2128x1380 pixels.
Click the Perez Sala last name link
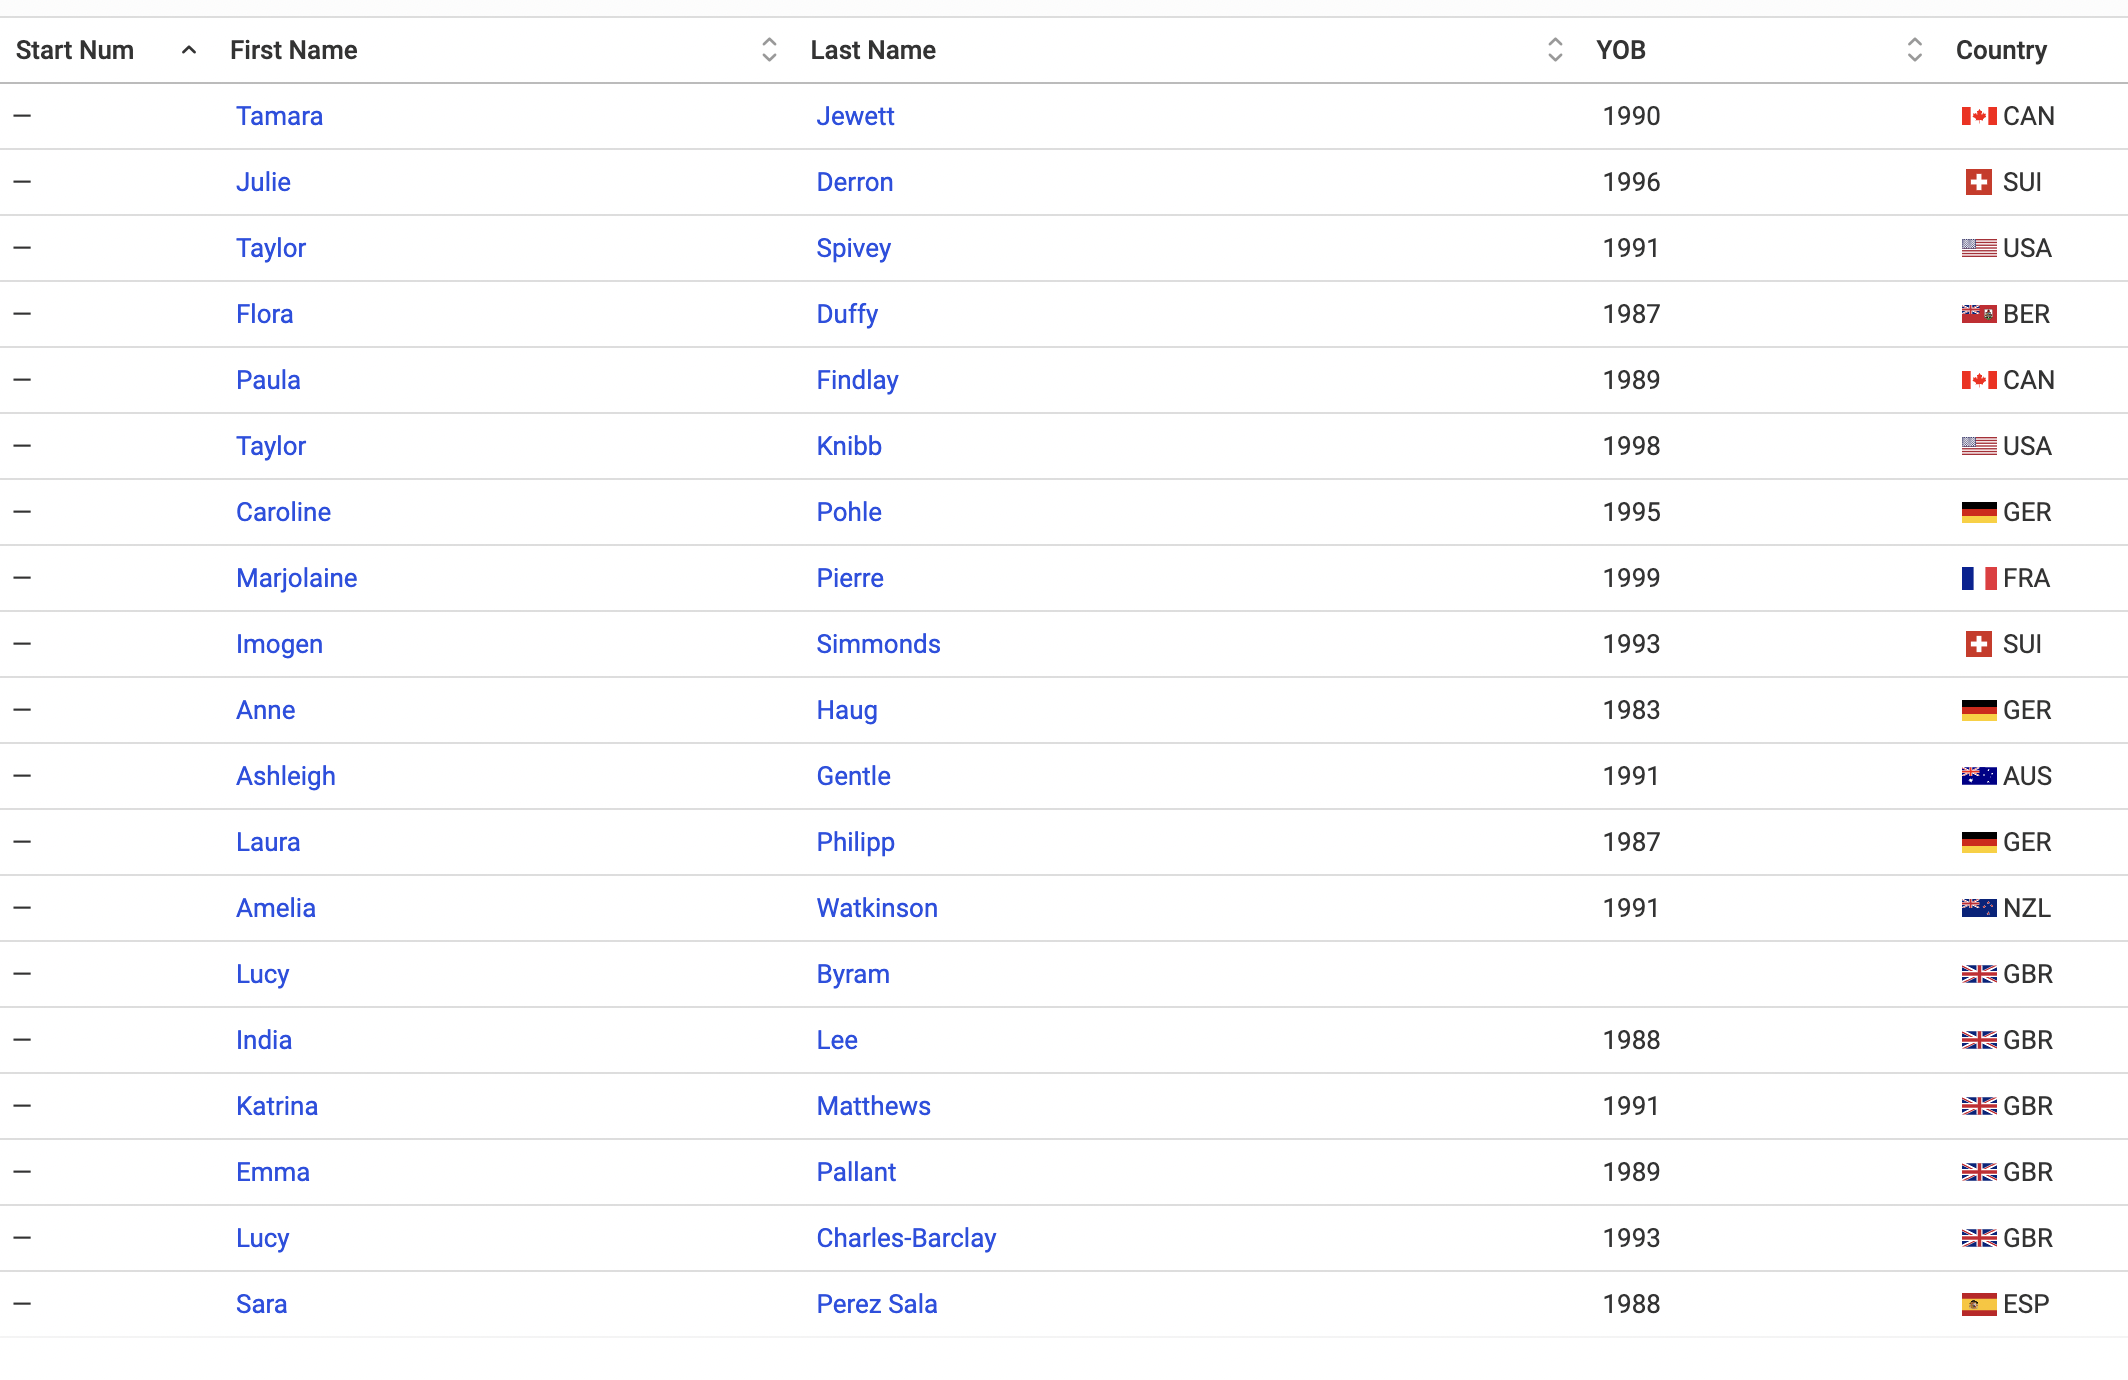876,1305
